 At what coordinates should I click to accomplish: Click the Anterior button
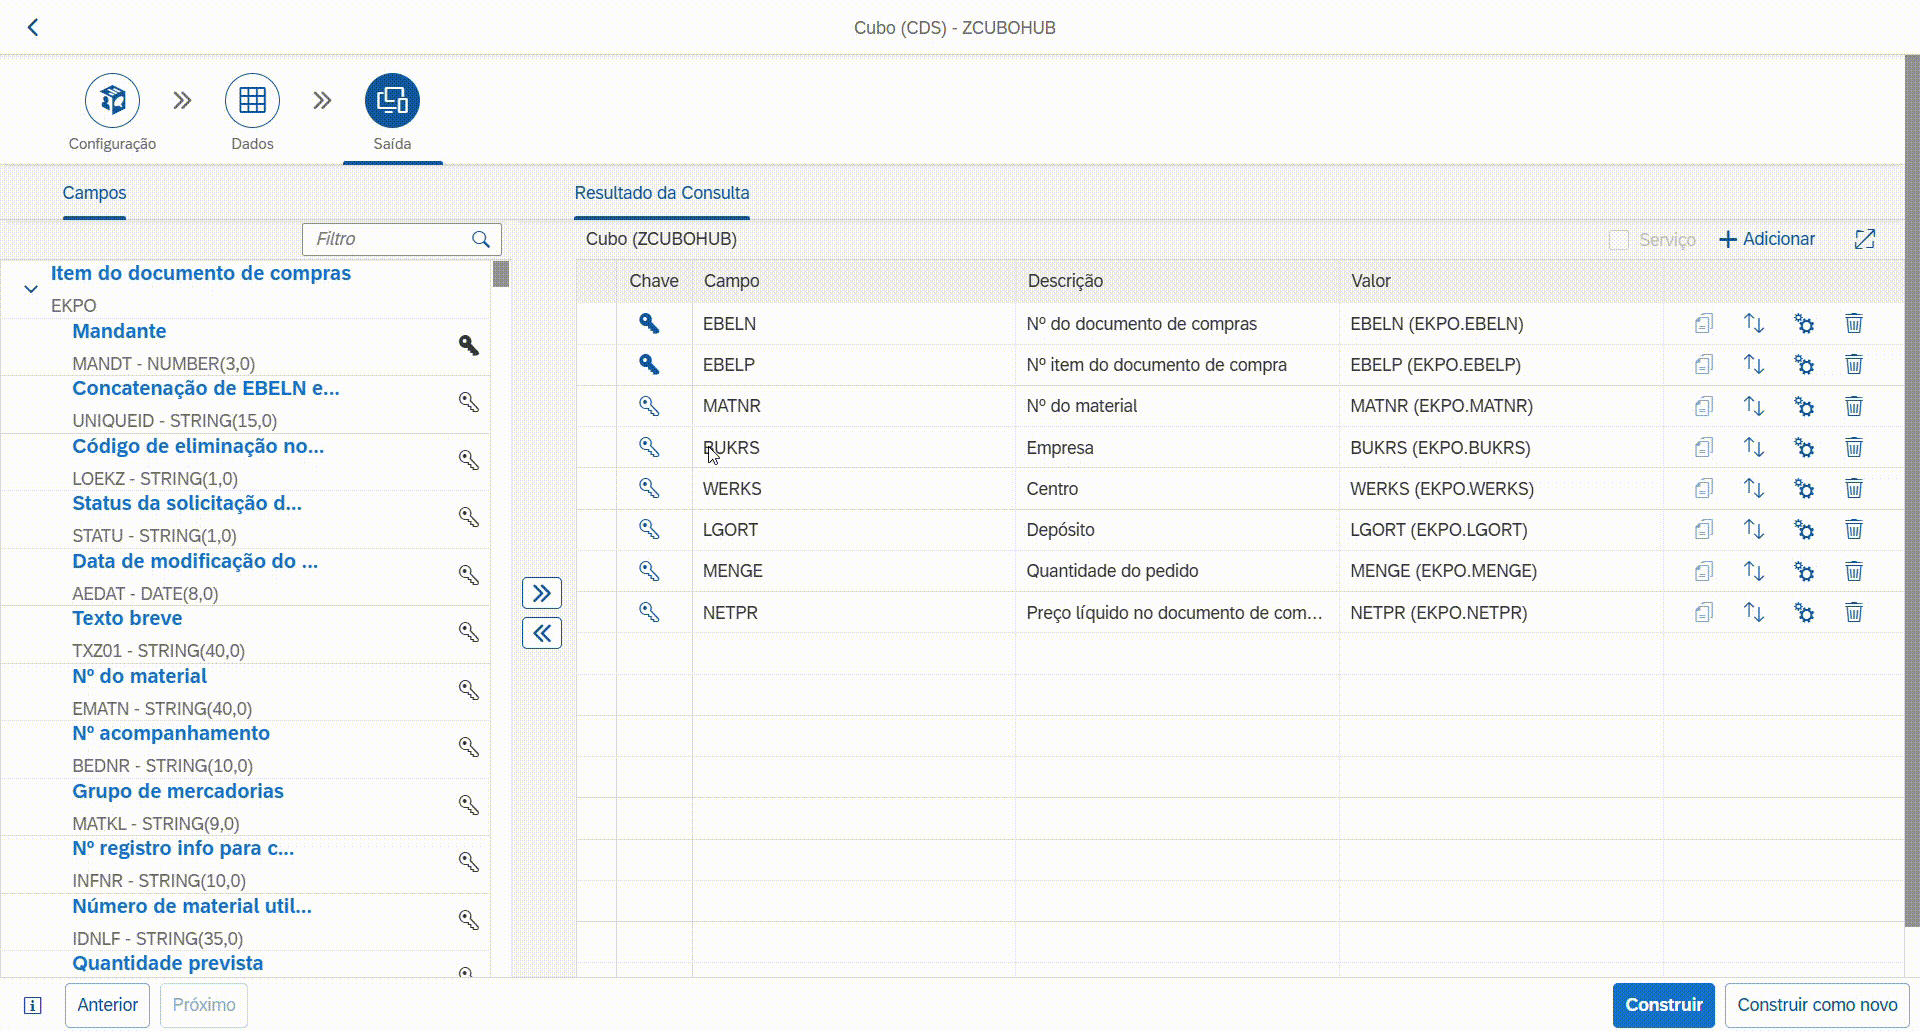point(107,1005)
